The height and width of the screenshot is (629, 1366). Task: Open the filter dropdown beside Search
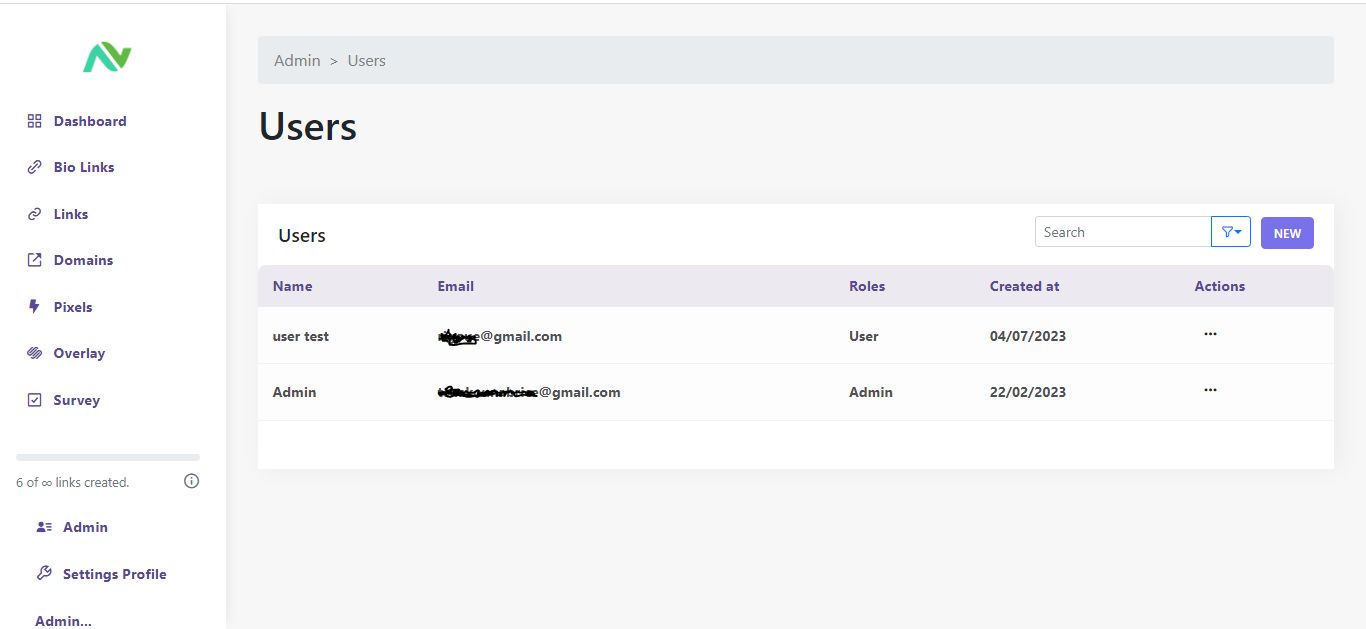pos(1231,232)
